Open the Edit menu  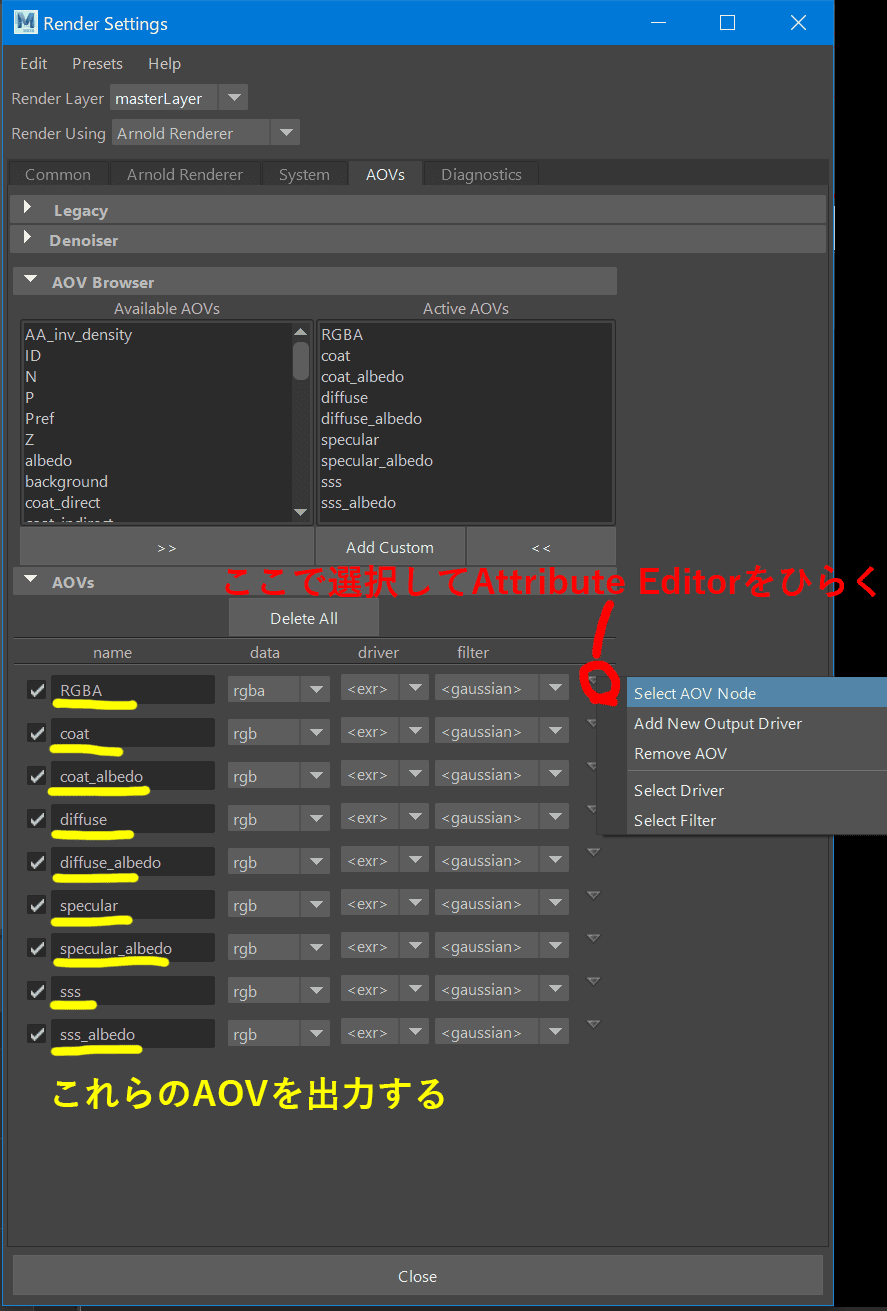(x=34, y=63)
